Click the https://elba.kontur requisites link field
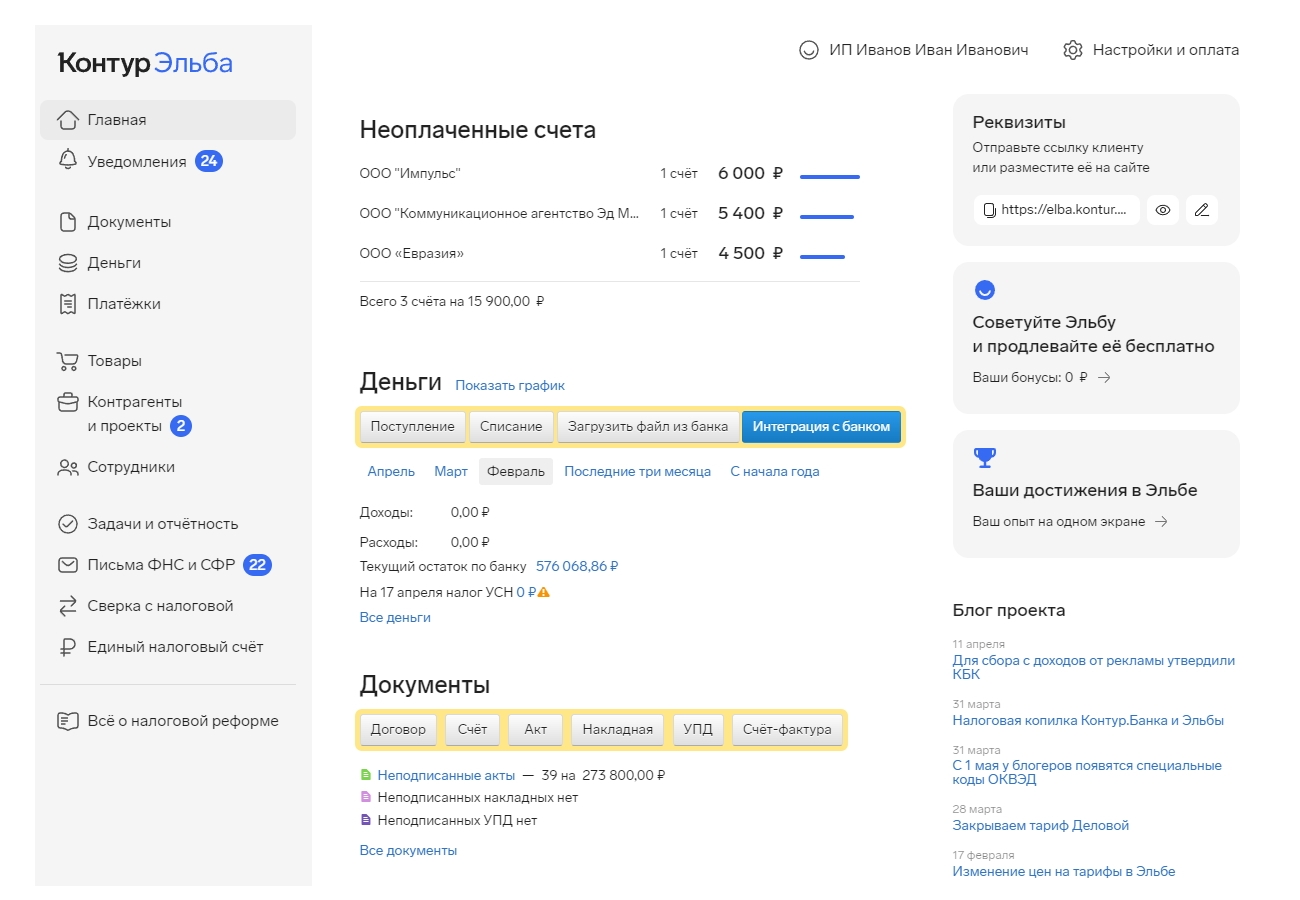 [x=1057, y=210]
